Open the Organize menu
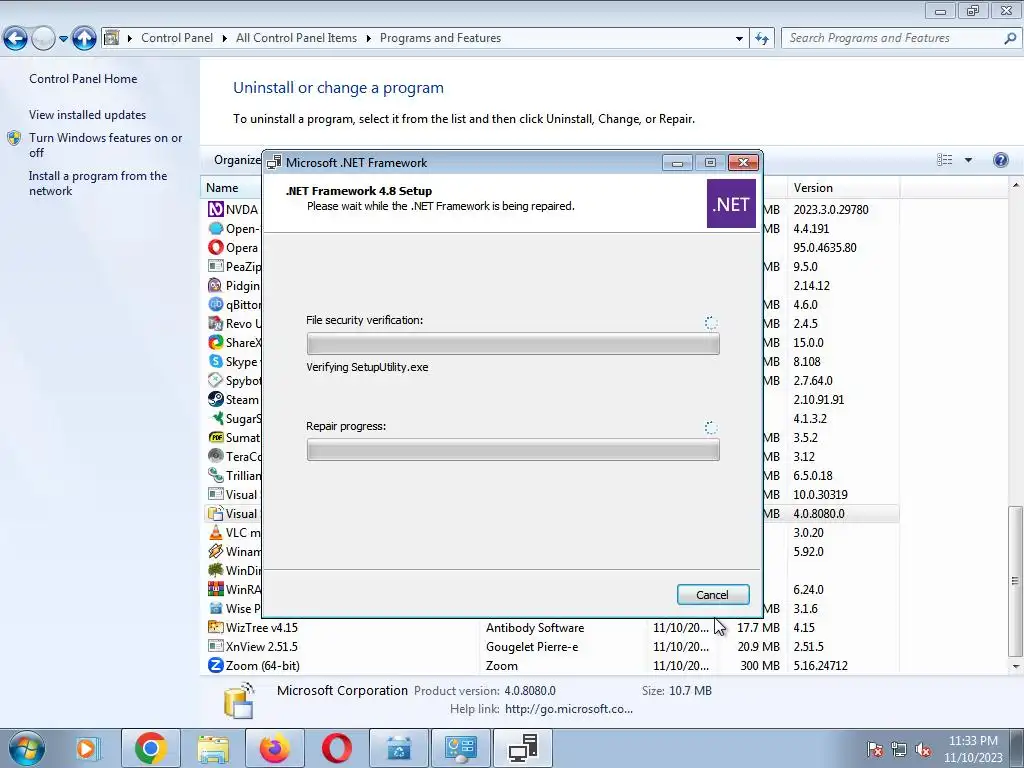Screen dimensions: 1024x768 click(237, 160)
